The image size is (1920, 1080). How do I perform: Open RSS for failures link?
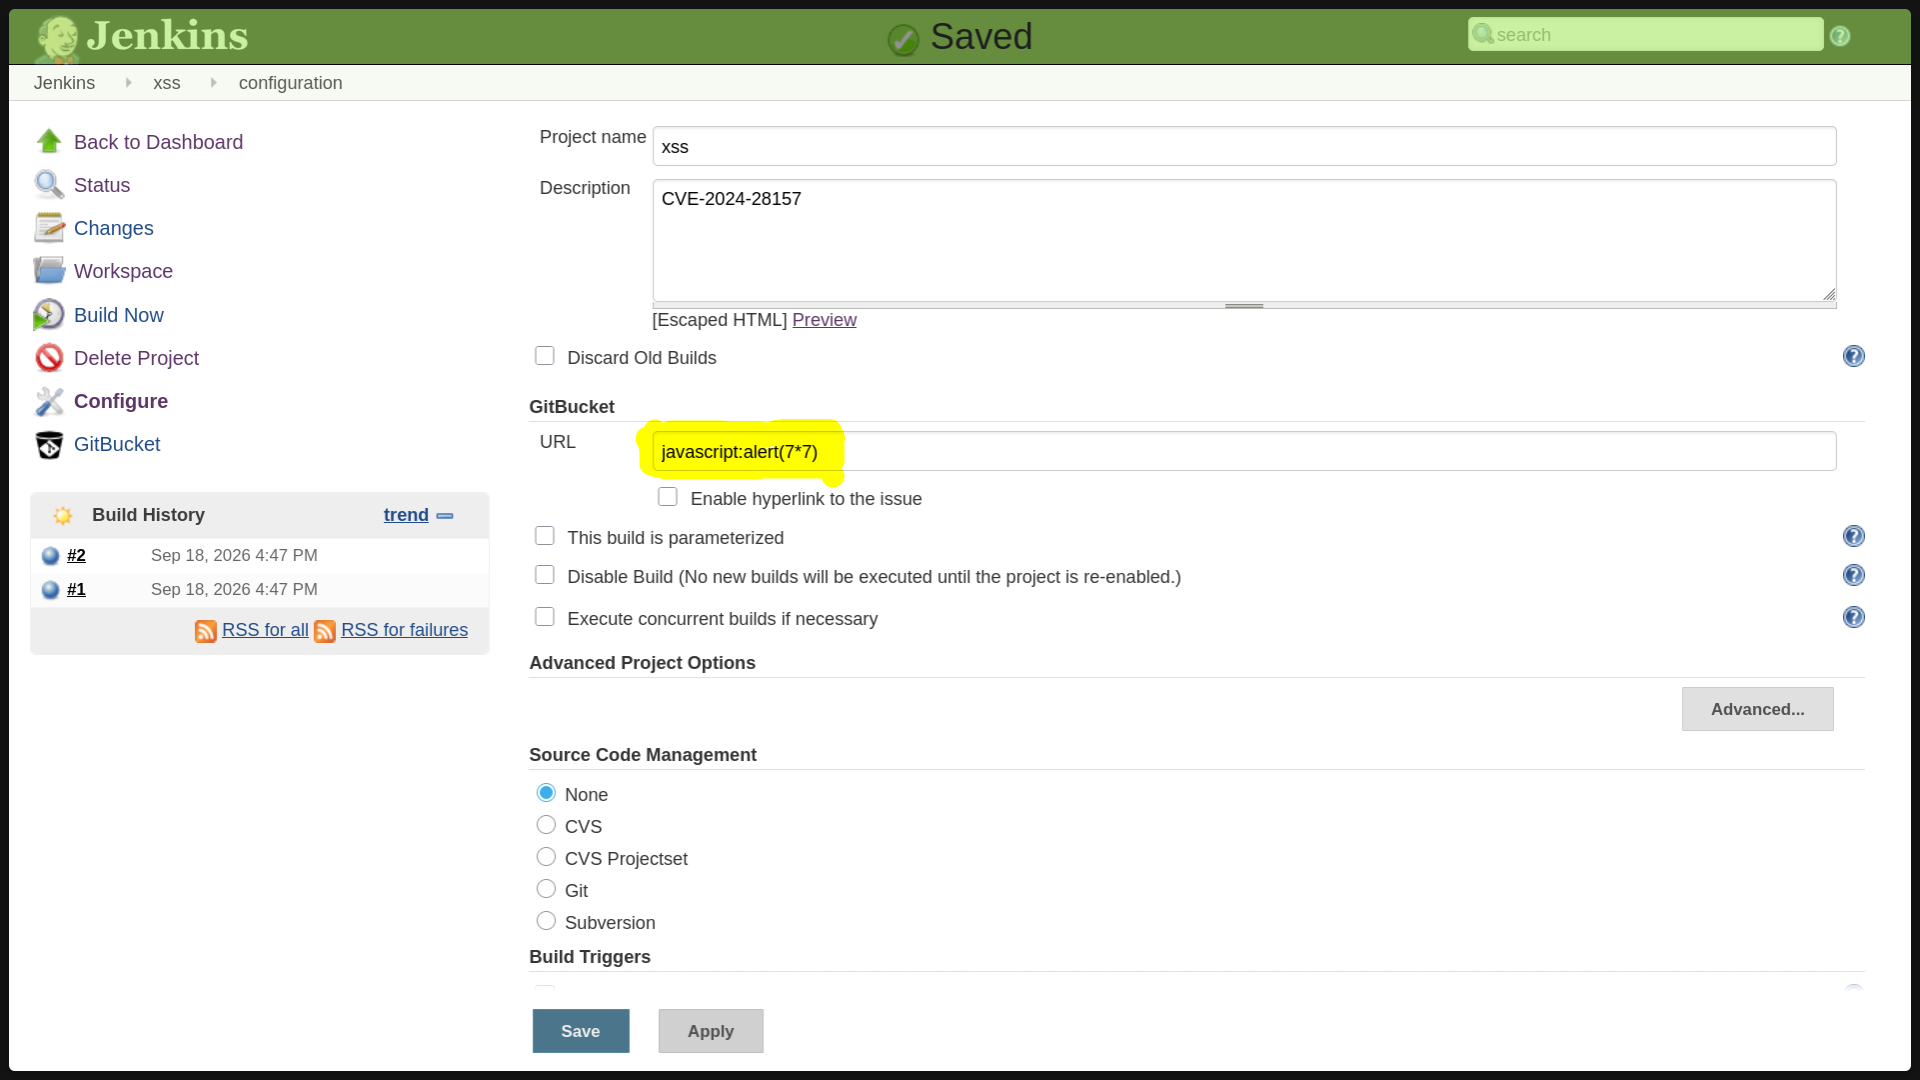(x=404, y=630)
